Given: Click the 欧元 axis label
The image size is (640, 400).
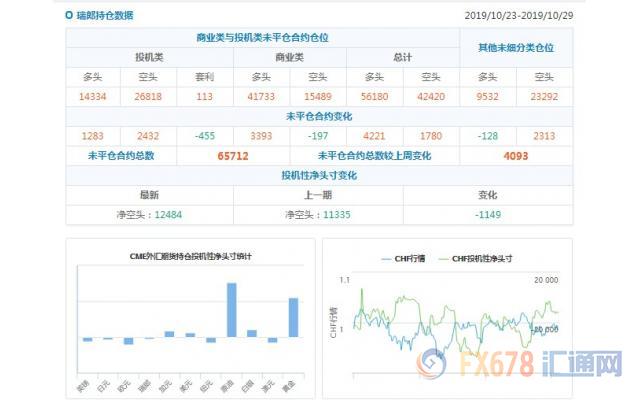Looking at the screenshot, I should 124,386.
